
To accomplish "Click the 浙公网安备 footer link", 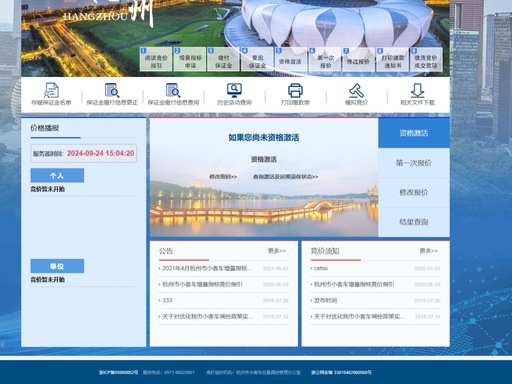I will click(341, 372).
